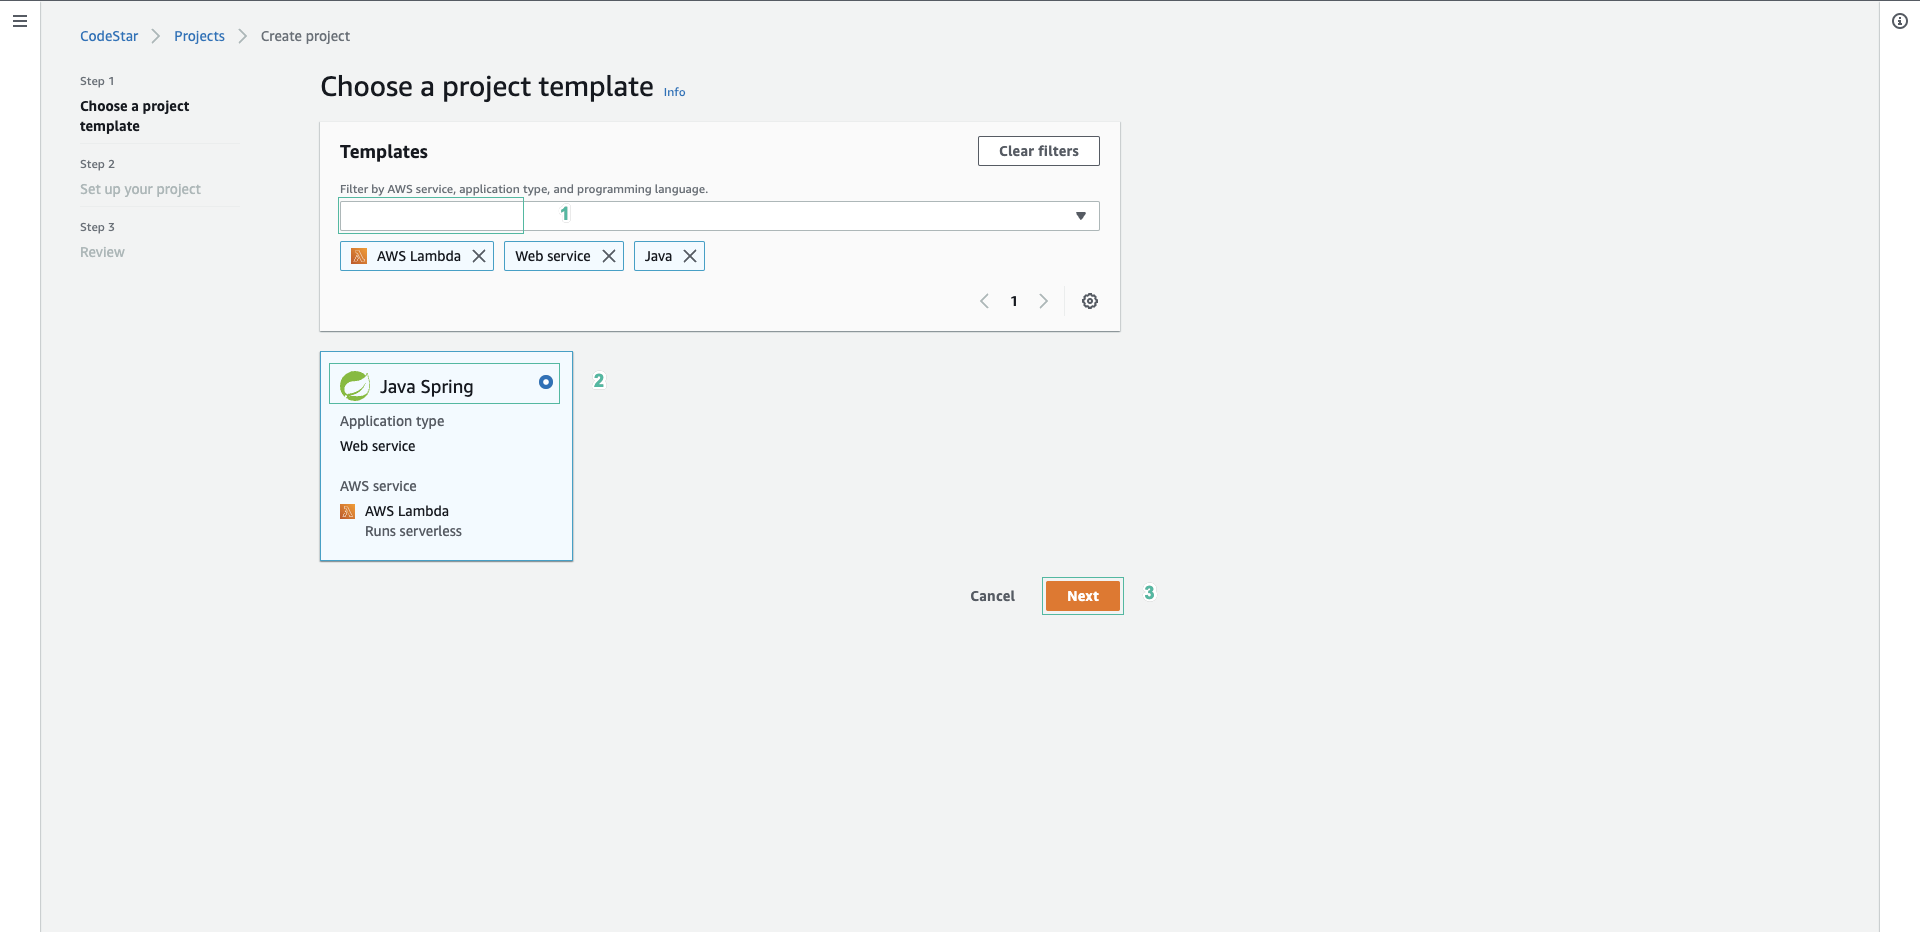Viewport: 1920px width, 932px height.
Task: Open the Info link beside heading
Action: [675, 92]
